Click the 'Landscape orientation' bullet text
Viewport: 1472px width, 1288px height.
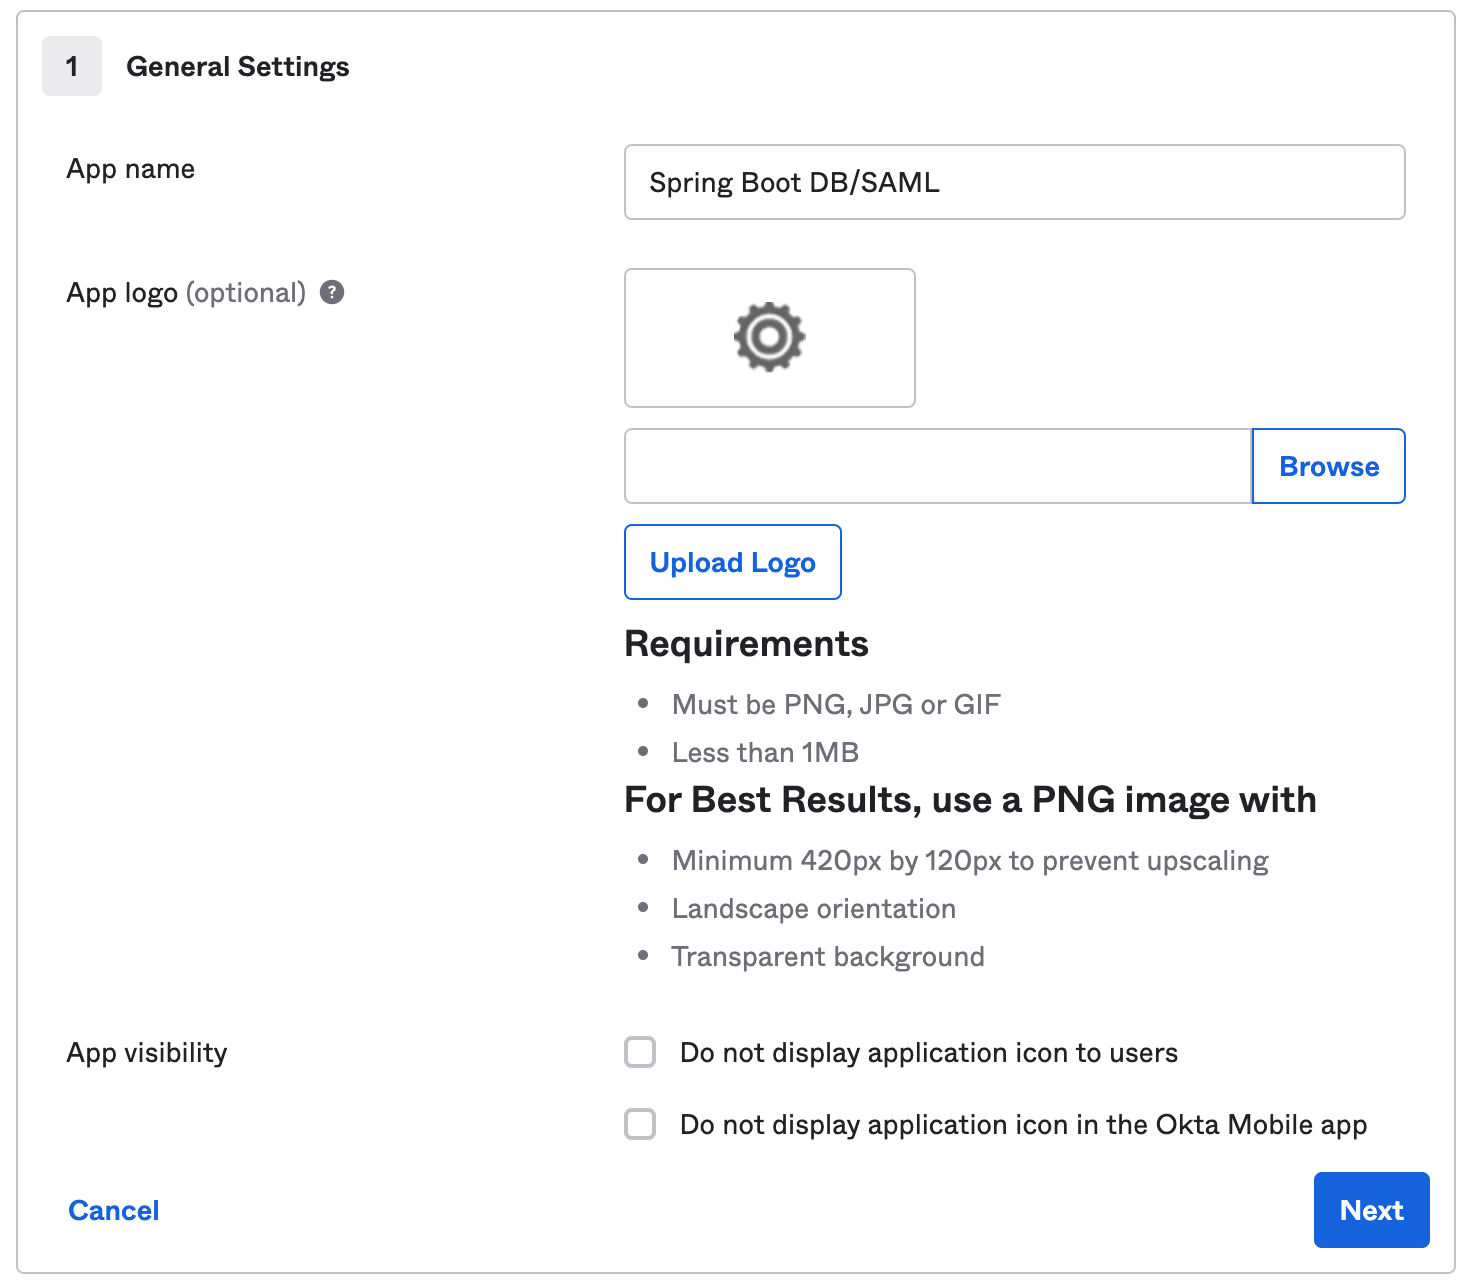[814, 909]
